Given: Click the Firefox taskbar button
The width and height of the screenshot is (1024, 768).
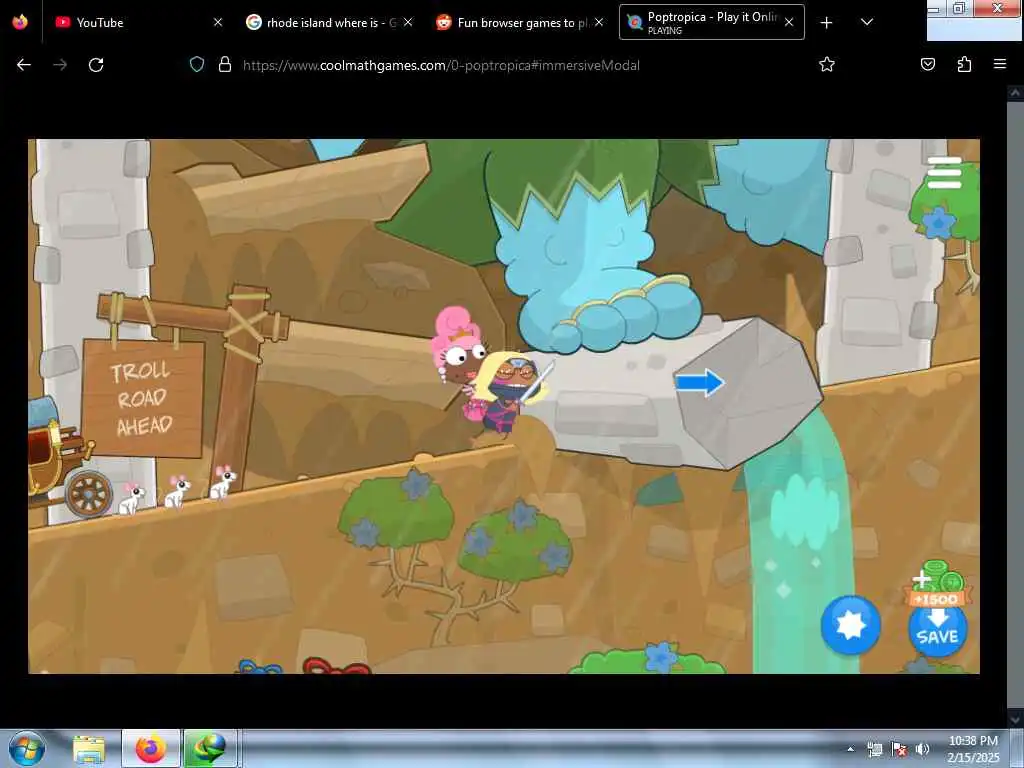Looking at the screenshot, I should [x=150, y=748].
